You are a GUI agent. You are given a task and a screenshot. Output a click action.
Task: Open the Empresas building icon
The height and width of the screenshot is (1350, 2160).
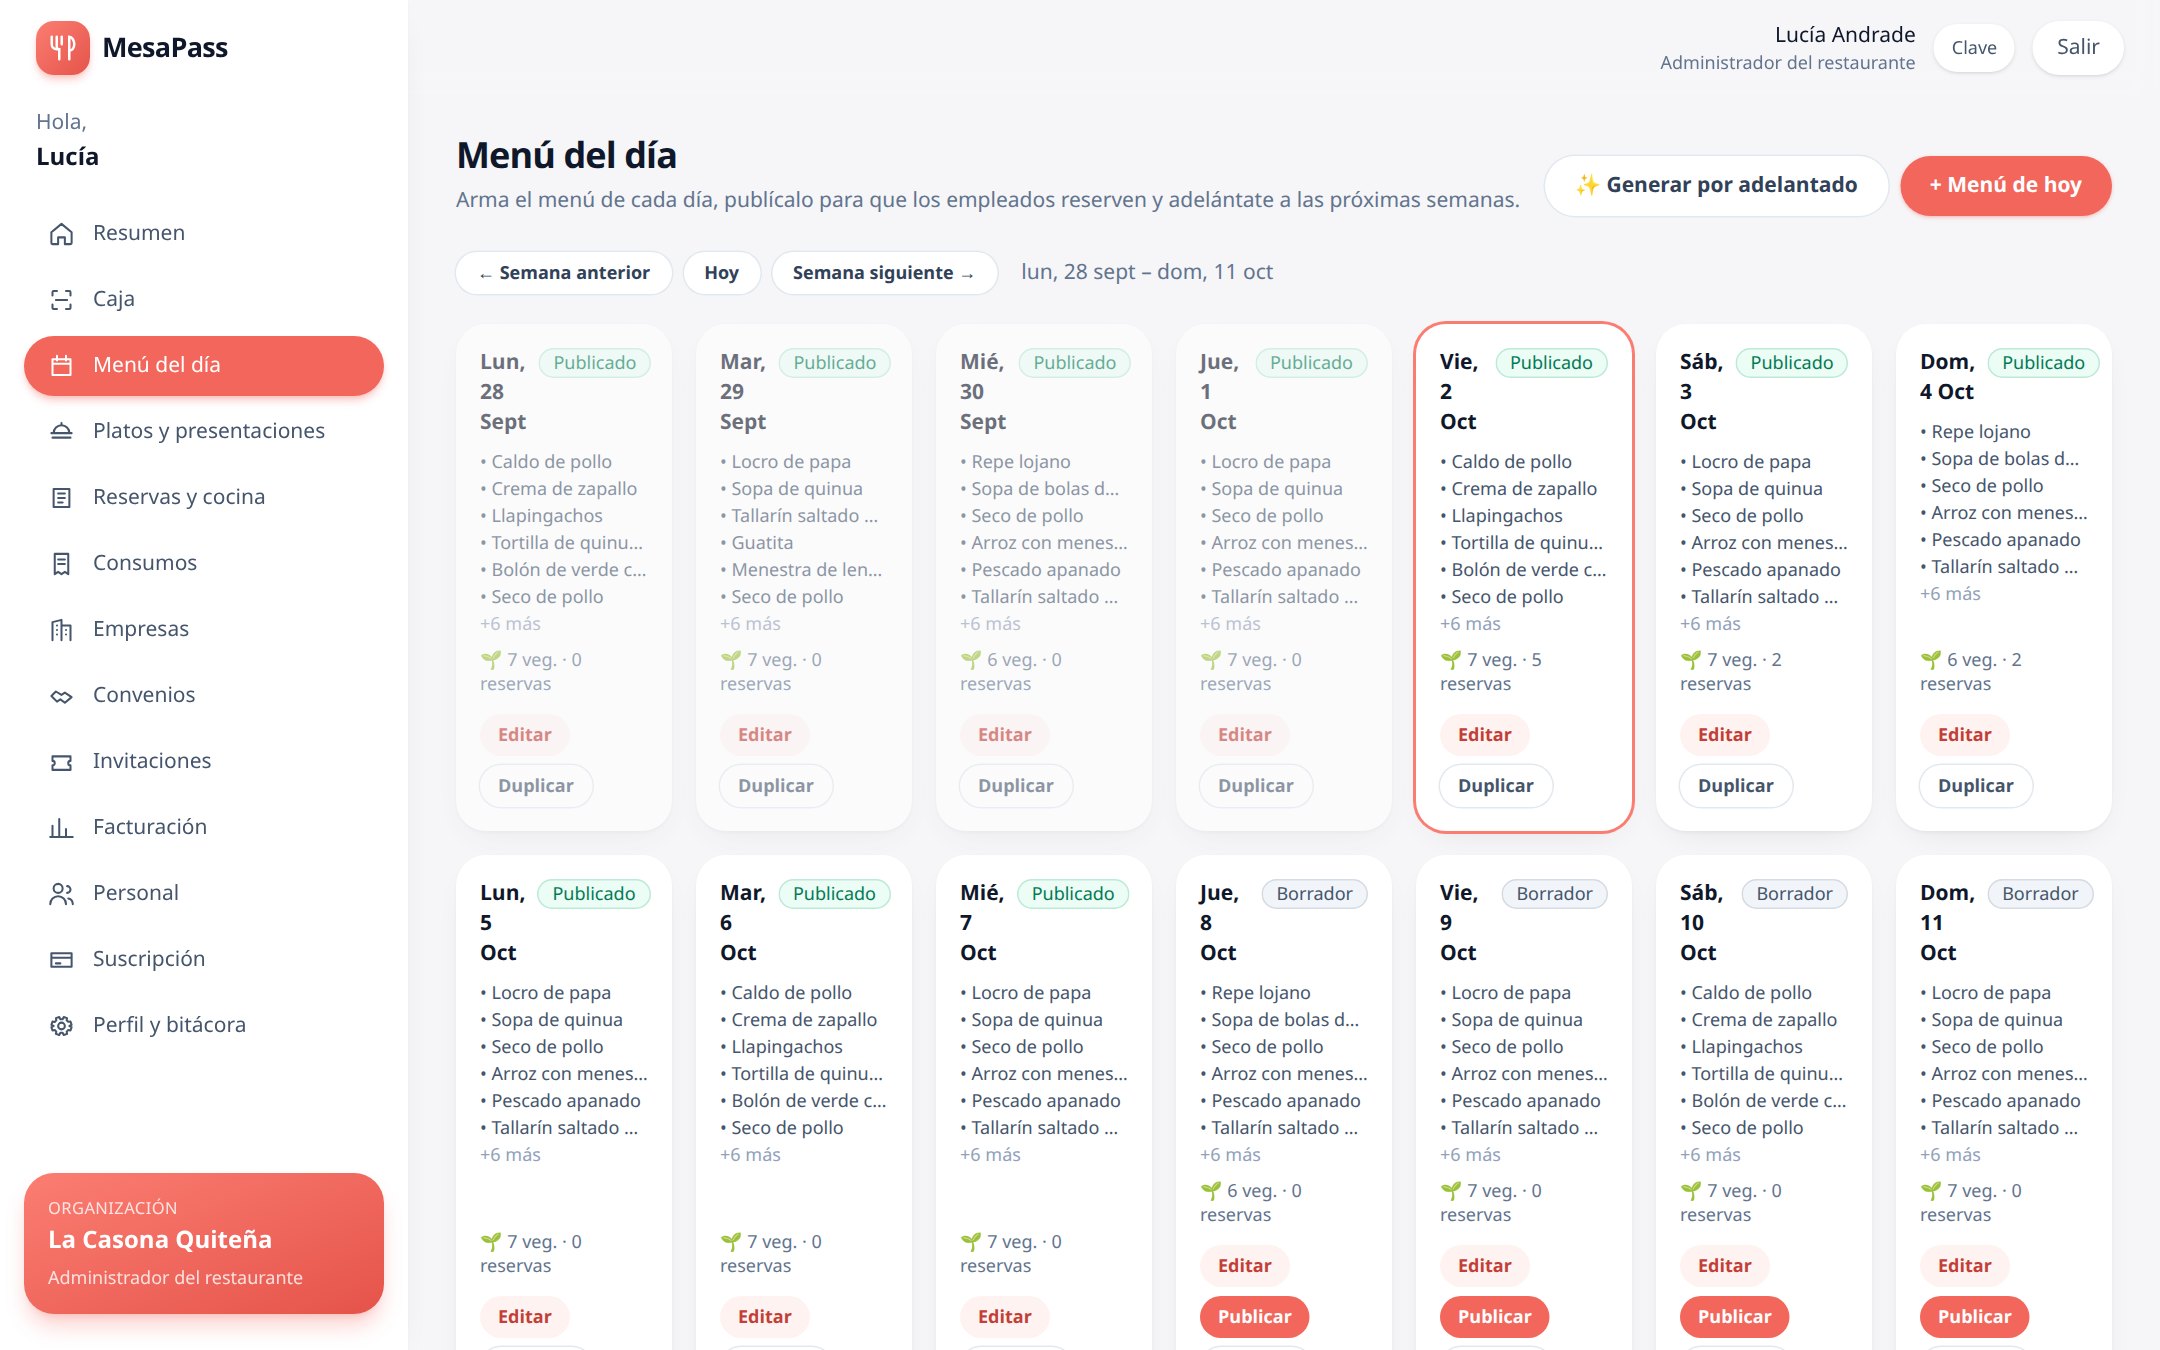(x=62, y=629)
